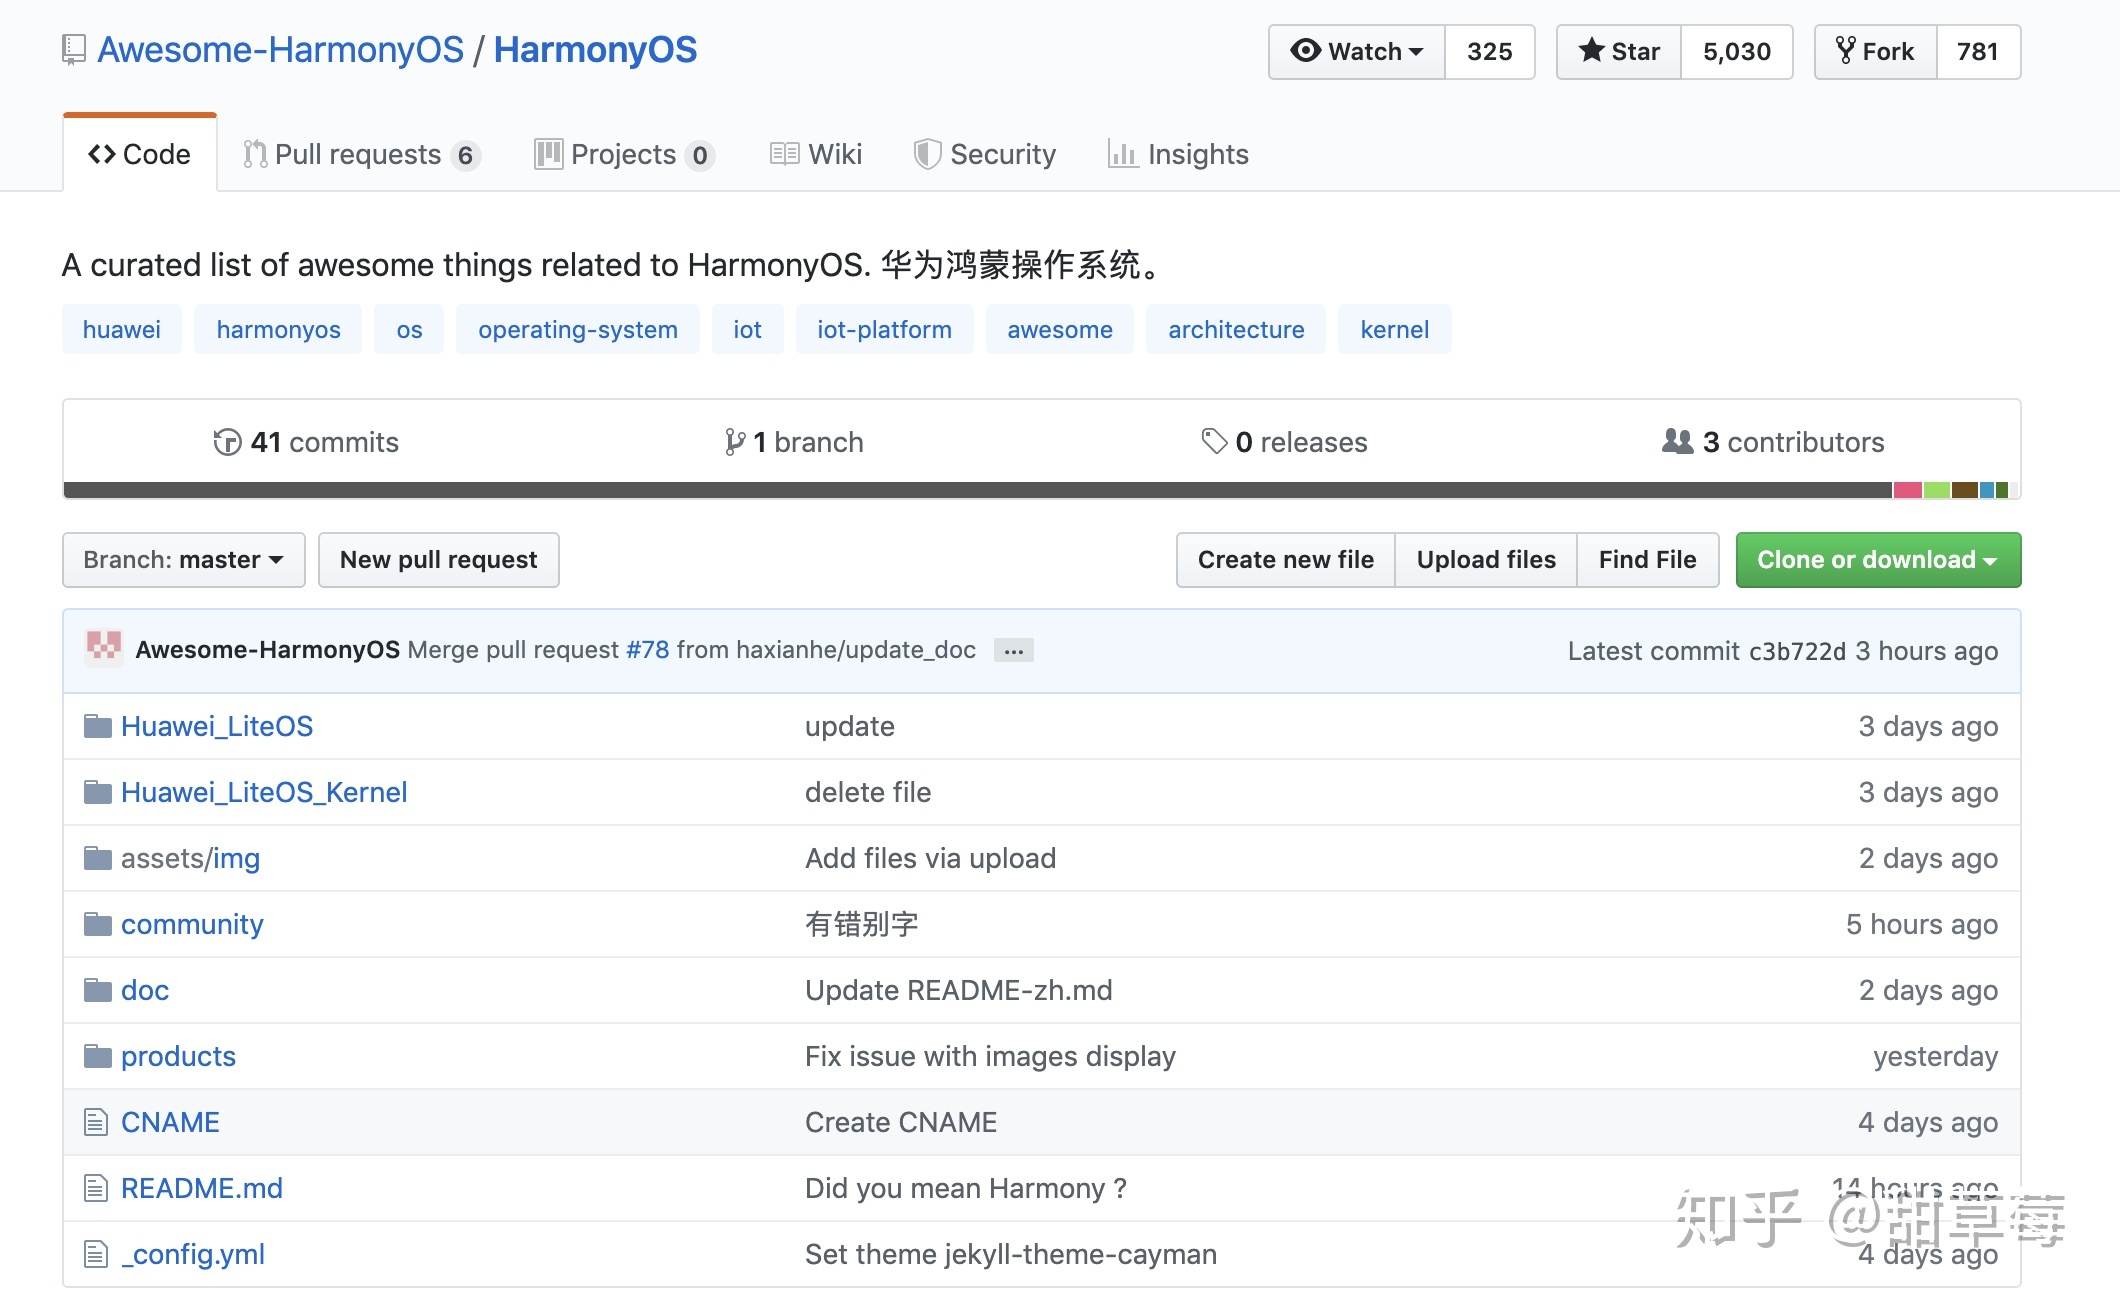Click commit message 'Set theme jekyll-theme-cayman'
The width and height of the screenshot is (2120, 1304).
click(x=1011, y=1254)
